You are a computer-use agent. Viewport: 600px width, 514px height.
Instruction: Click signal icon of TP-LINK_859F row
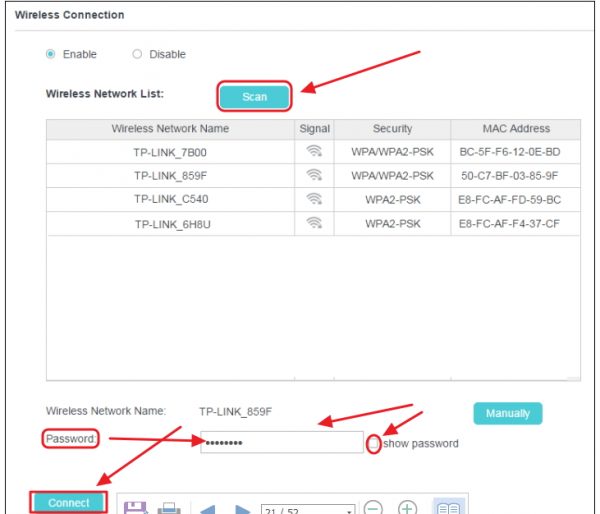pos(314,175)
